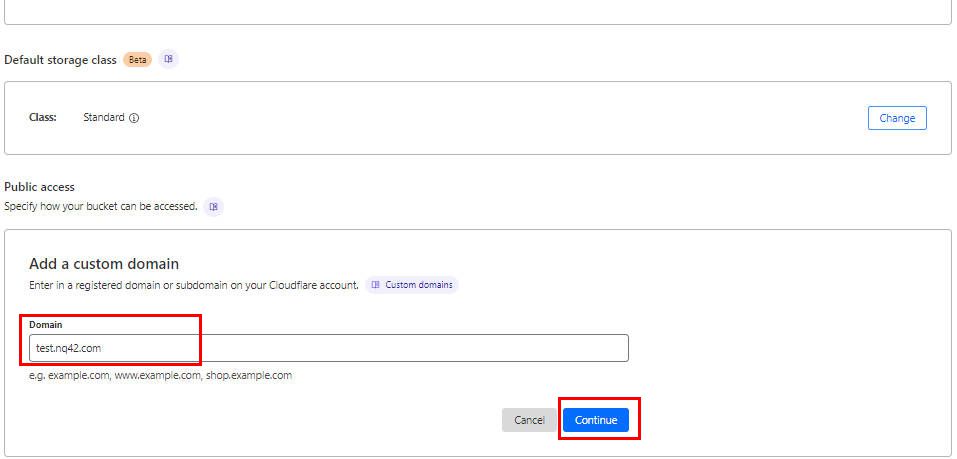Click 'Enter in a registered domain' instruction text
Screen dimensions: 957x459
[193, 285]
